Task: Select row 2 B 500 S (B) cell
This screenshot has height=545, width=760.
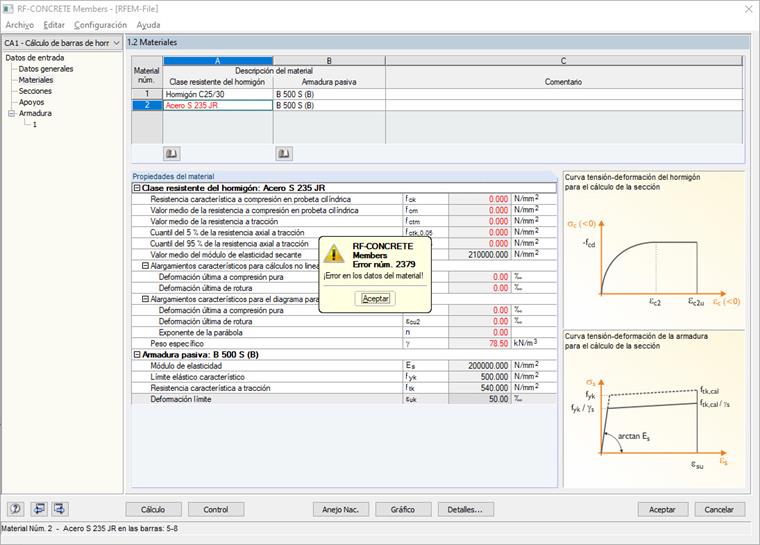Action: click(329, 105)
